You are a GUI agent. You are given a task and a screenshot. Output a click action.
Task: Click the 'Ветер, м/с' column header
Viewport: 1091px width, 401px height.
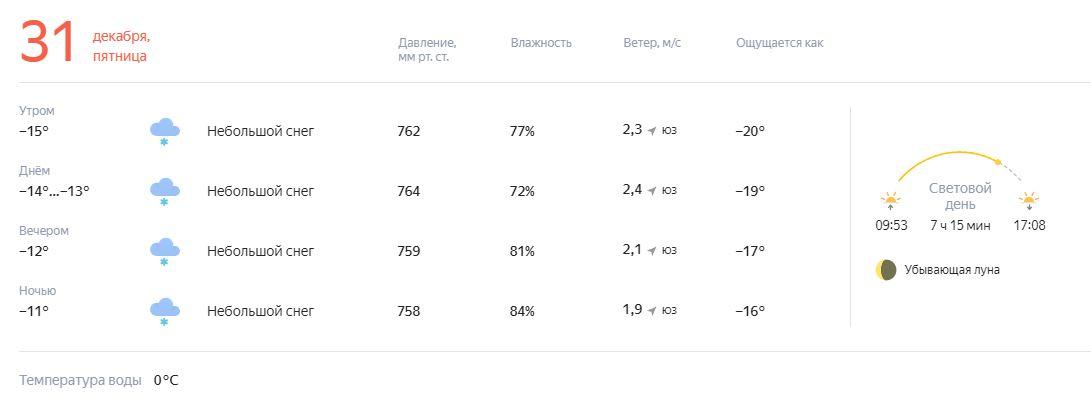pos(652,43)
